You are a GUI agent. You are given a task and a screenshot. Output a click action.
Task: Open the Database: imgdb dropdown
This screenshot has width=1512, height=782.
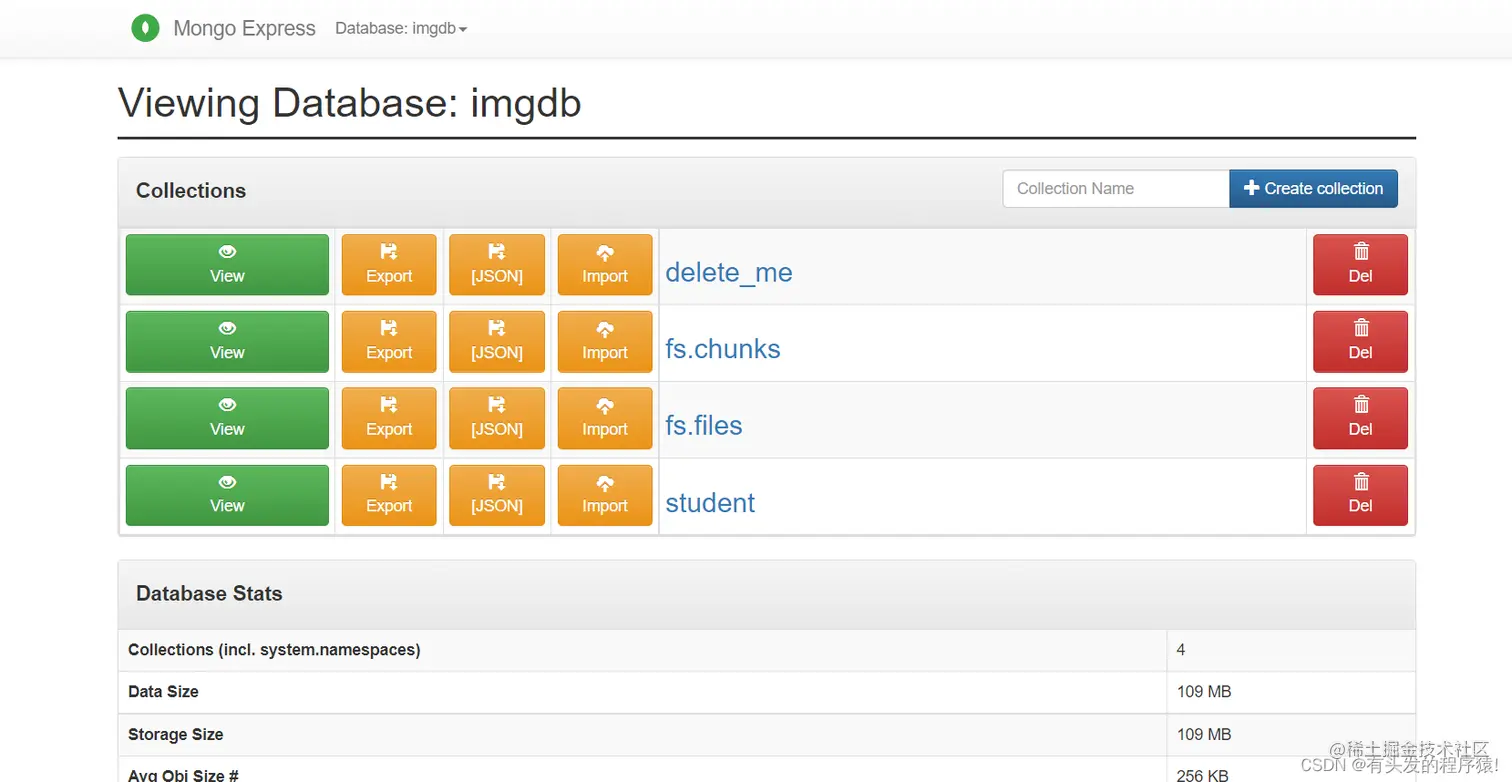401,29
